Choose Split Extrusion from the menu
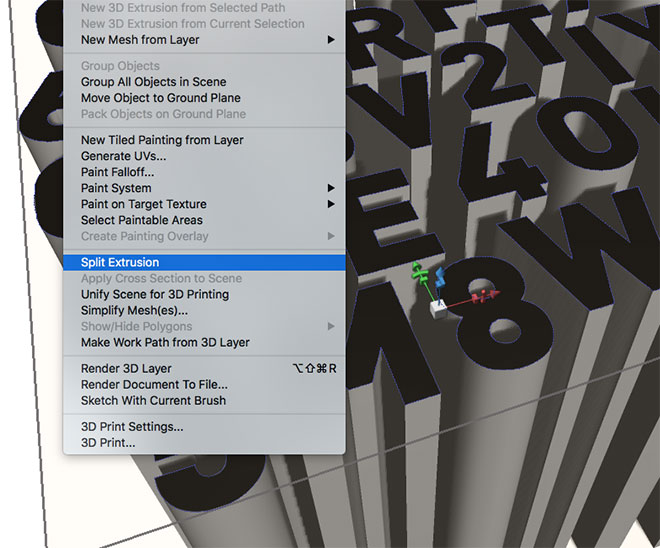This screenshot has height=548, width=660. (120, 262)
